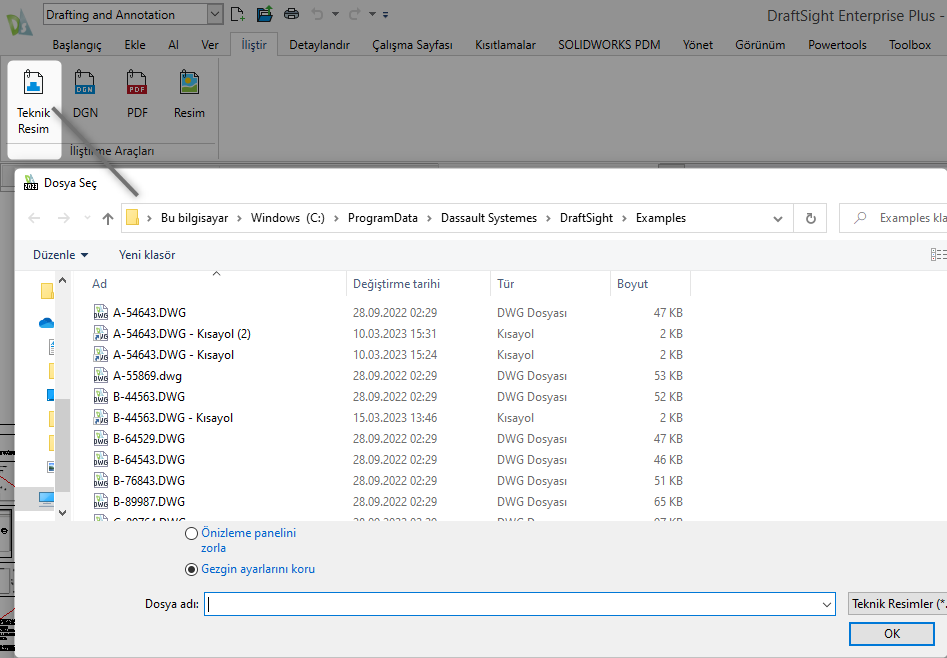
Task: Refresh the Examples folder listing
Action: click(x=811, y=218)
